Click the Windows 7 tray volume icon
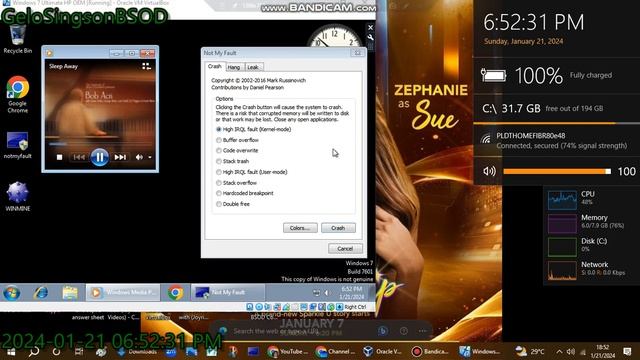The image size is (640, 360). click(x=327, y=293)
